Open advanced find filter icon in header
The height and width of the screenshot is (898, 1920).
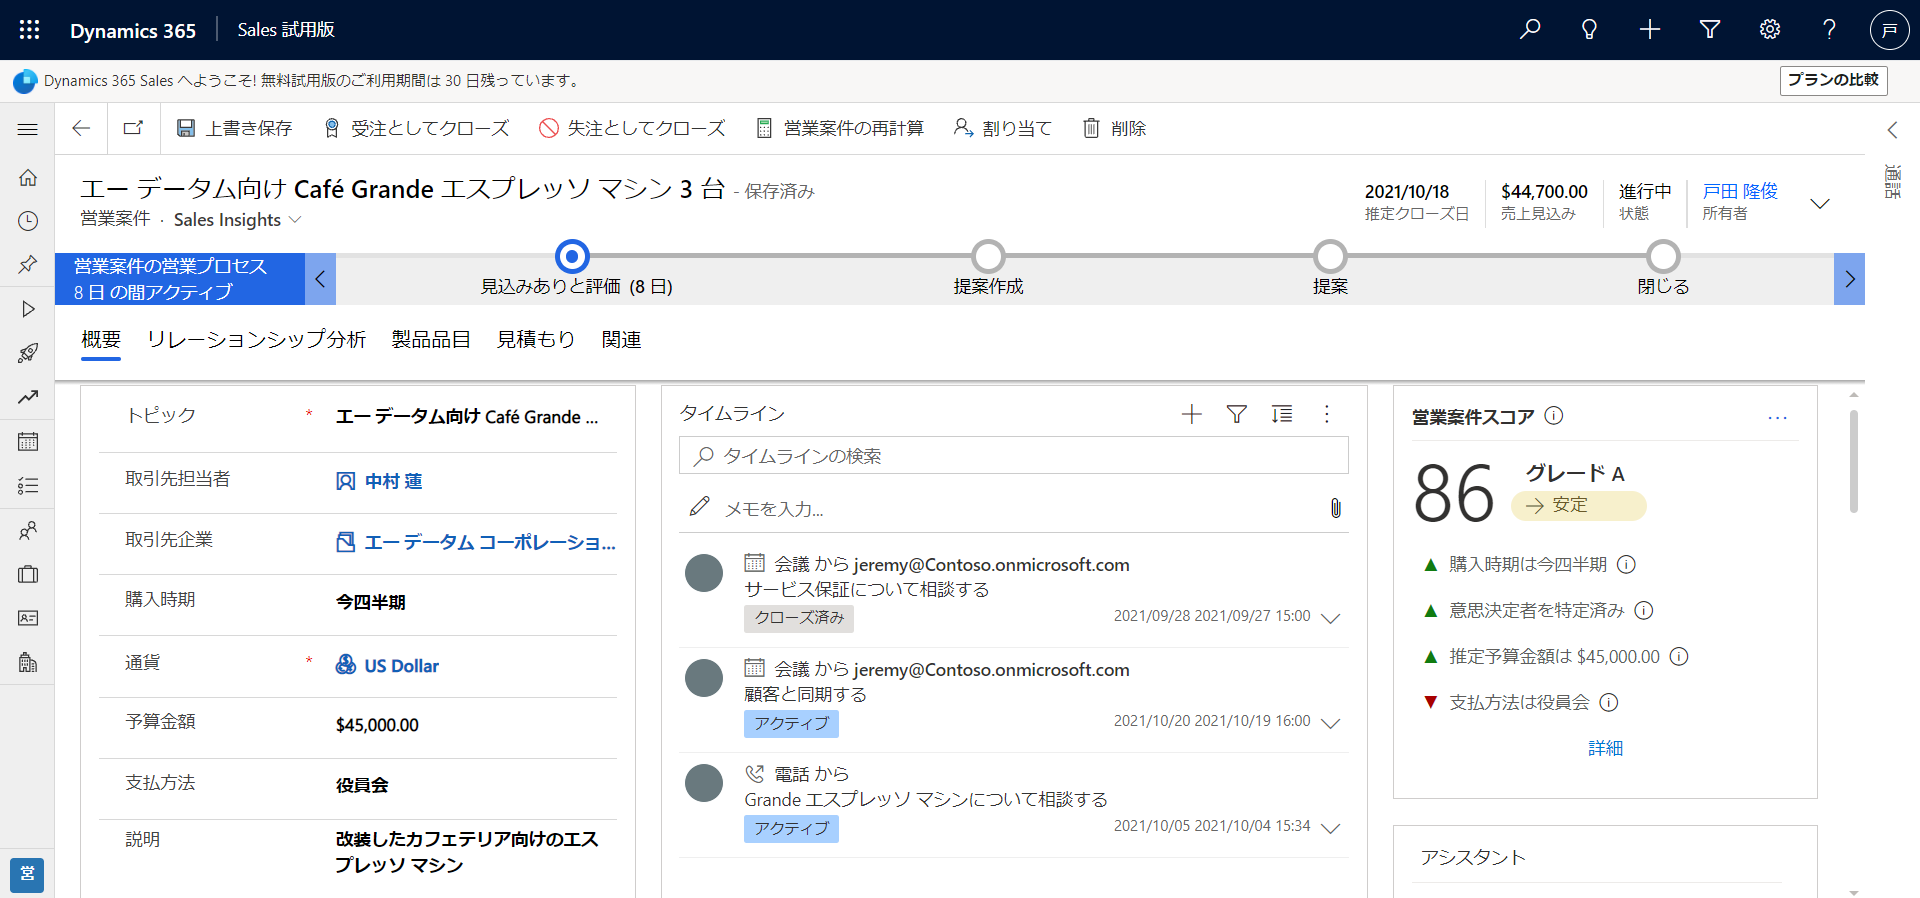coord(1710,30)
